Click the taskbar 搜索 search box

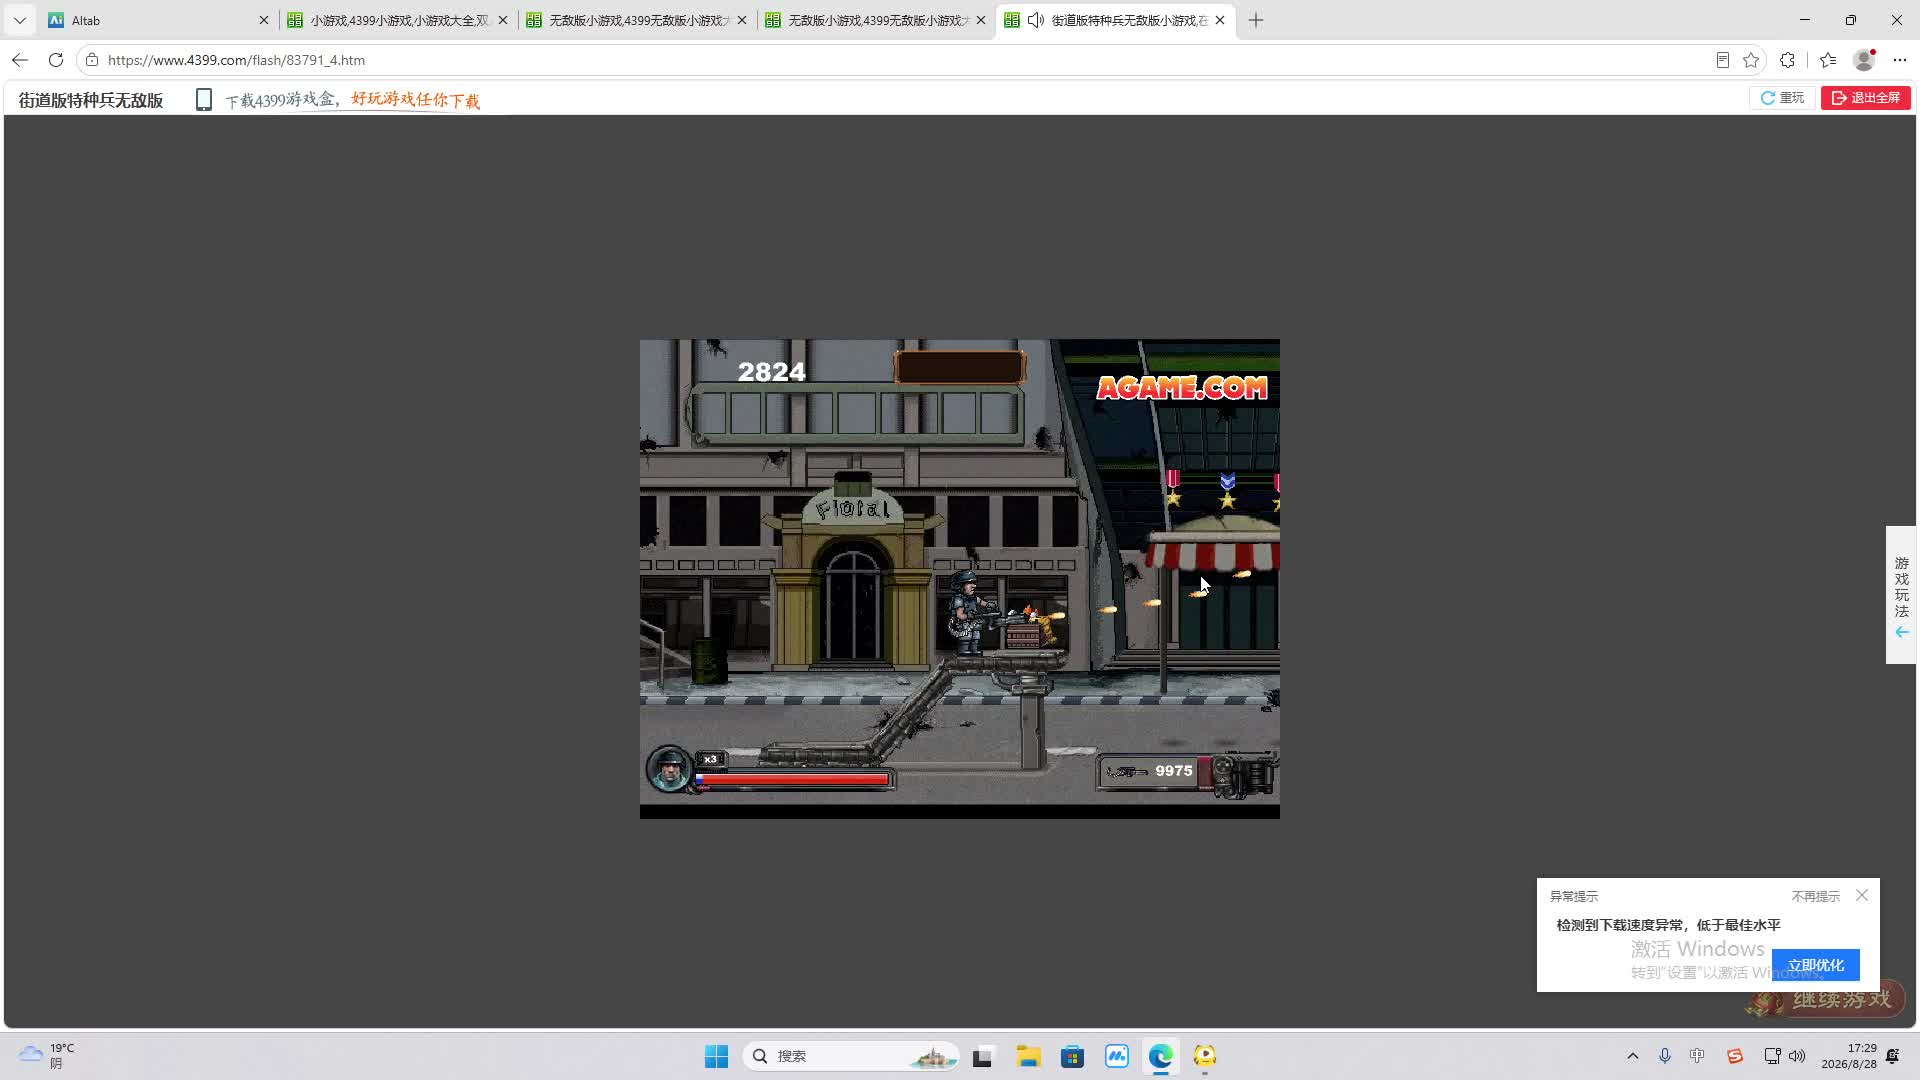851,1056
